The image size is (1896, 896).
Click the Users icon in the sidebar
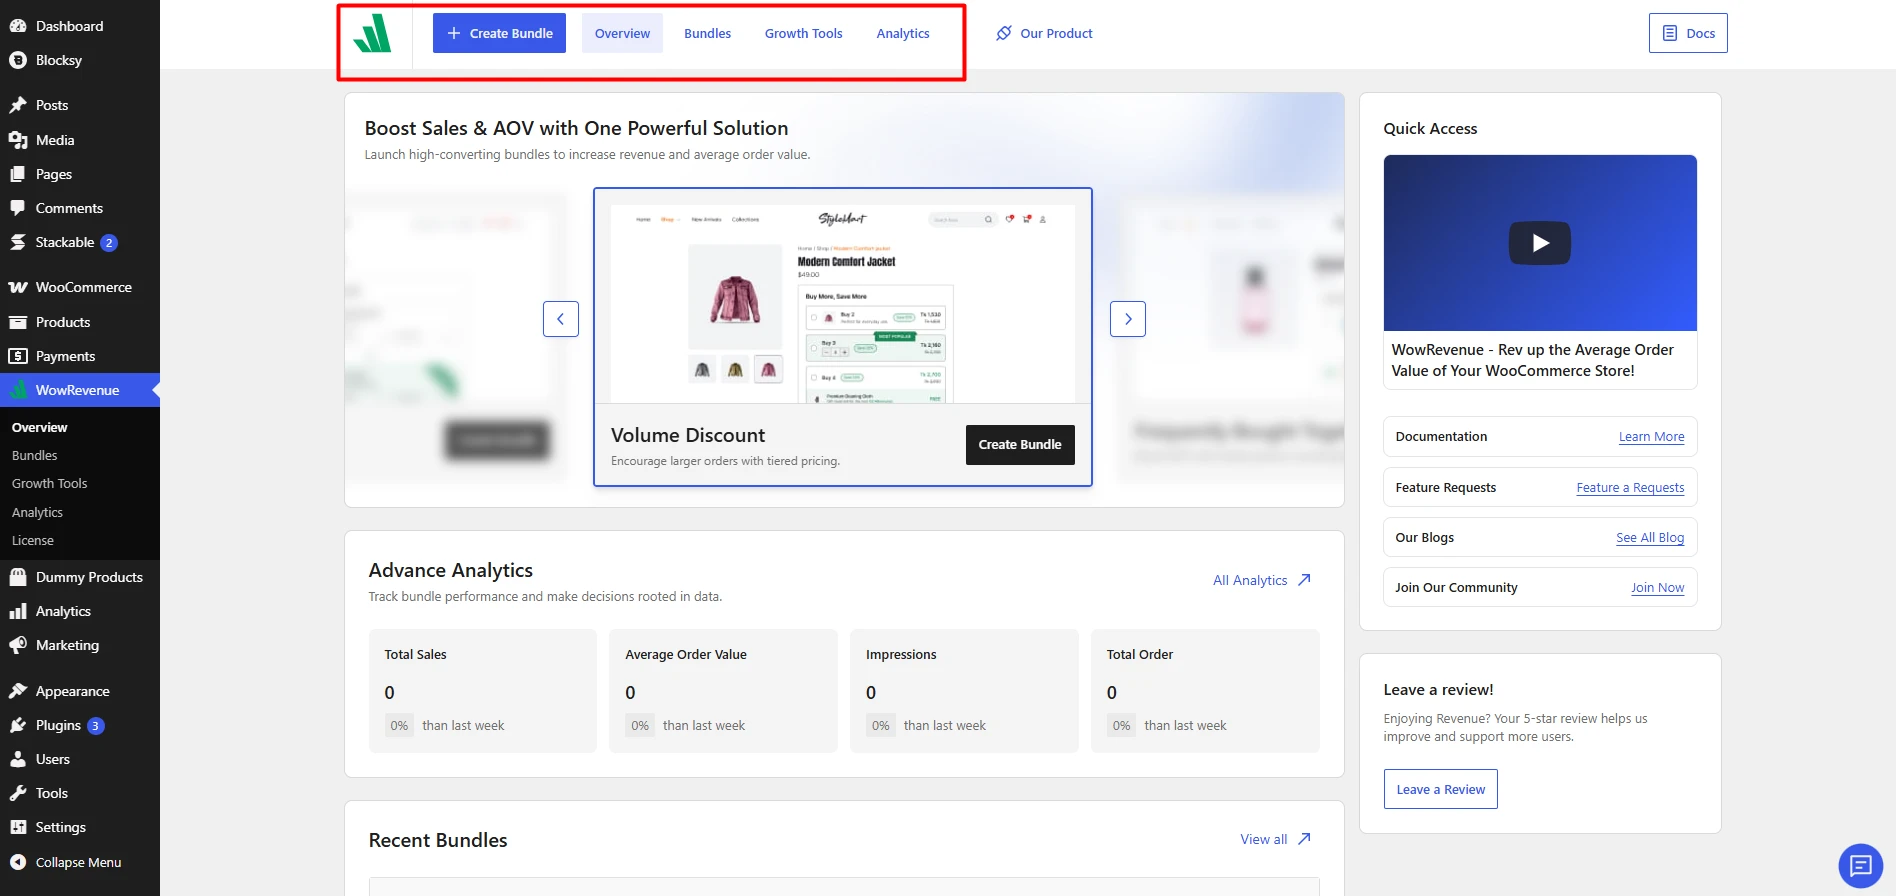(x=18, y=759)
